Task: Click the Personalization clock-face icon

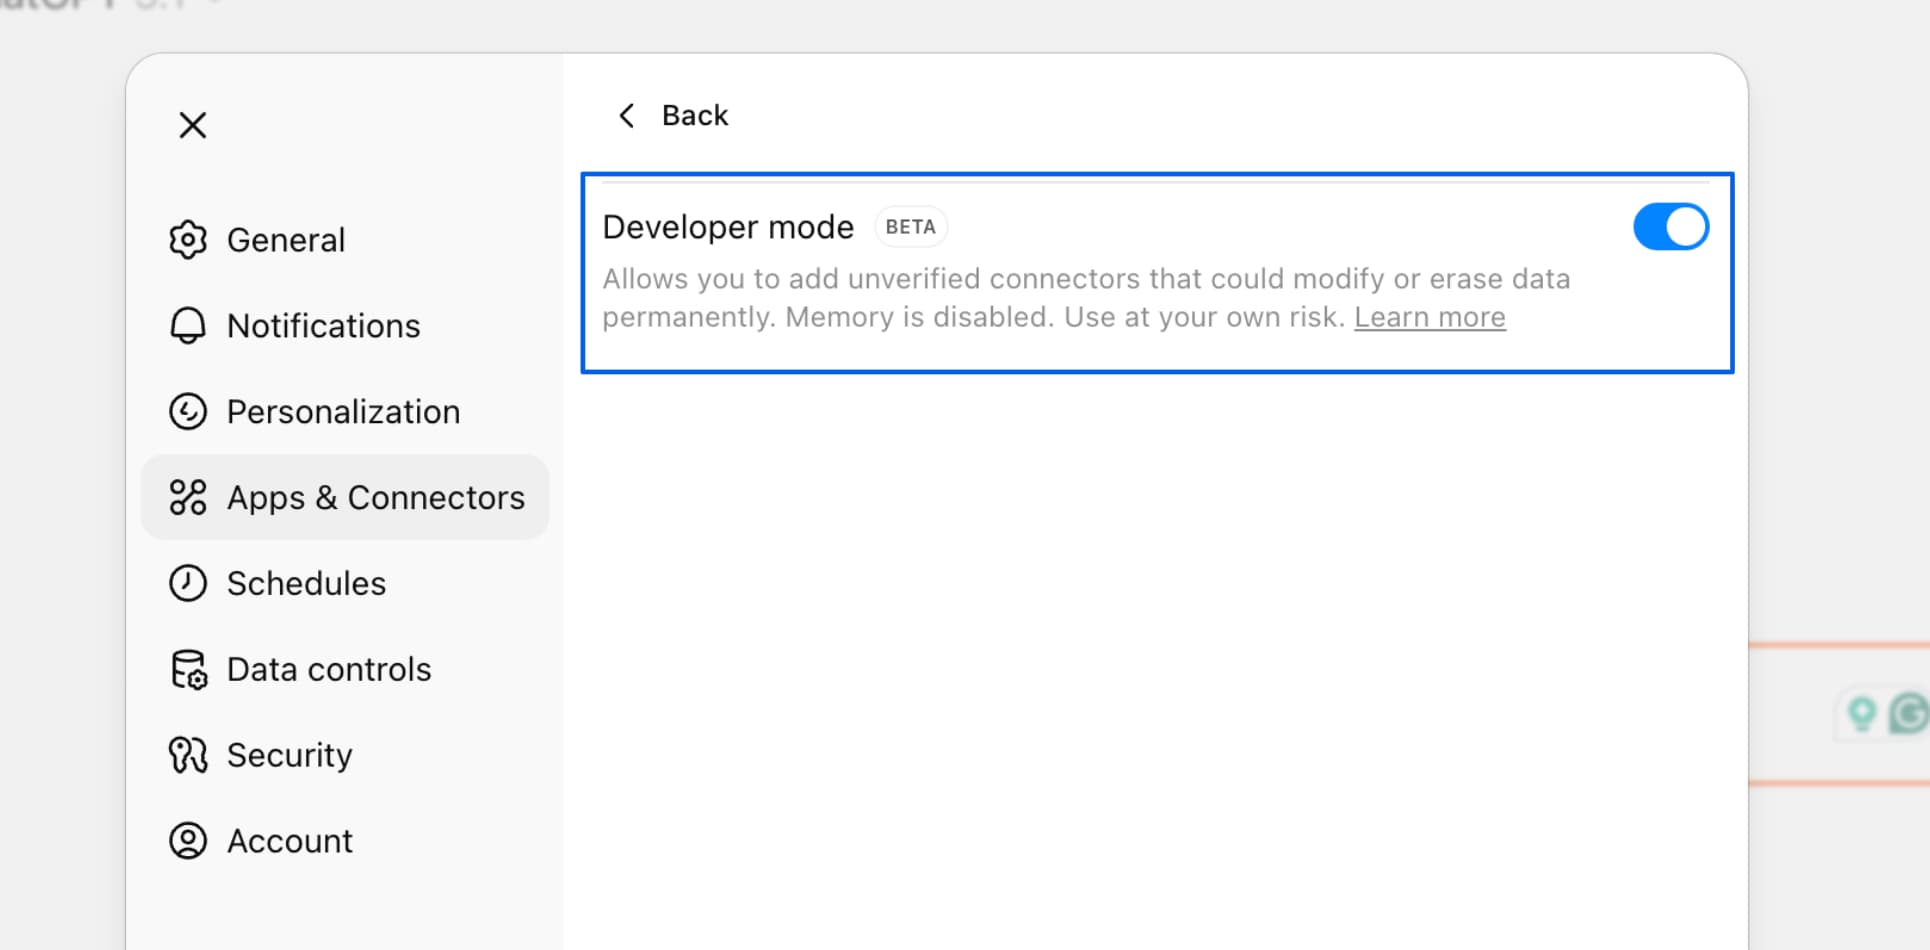Action: (188, 411)
